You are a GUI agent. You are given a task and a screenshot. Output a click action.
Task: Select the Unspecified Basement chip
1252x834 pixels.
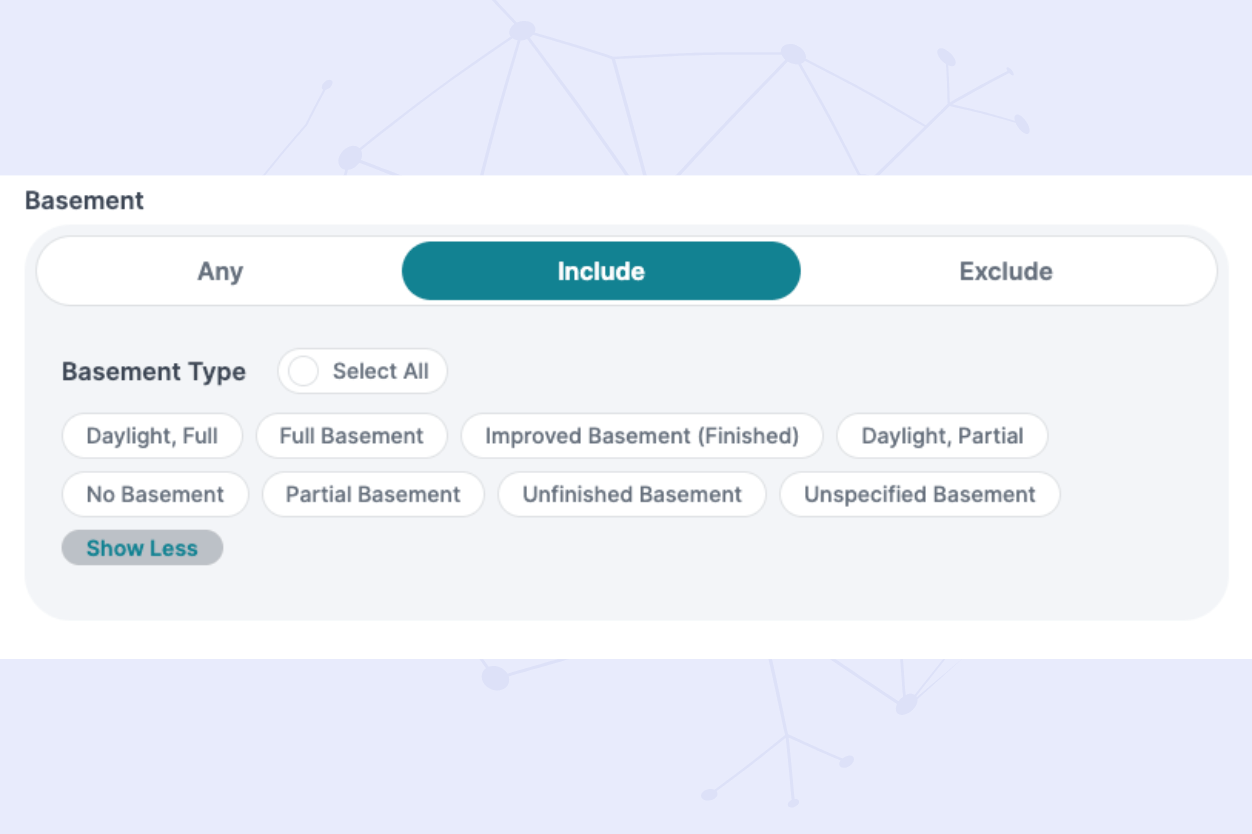click(919, 494)
